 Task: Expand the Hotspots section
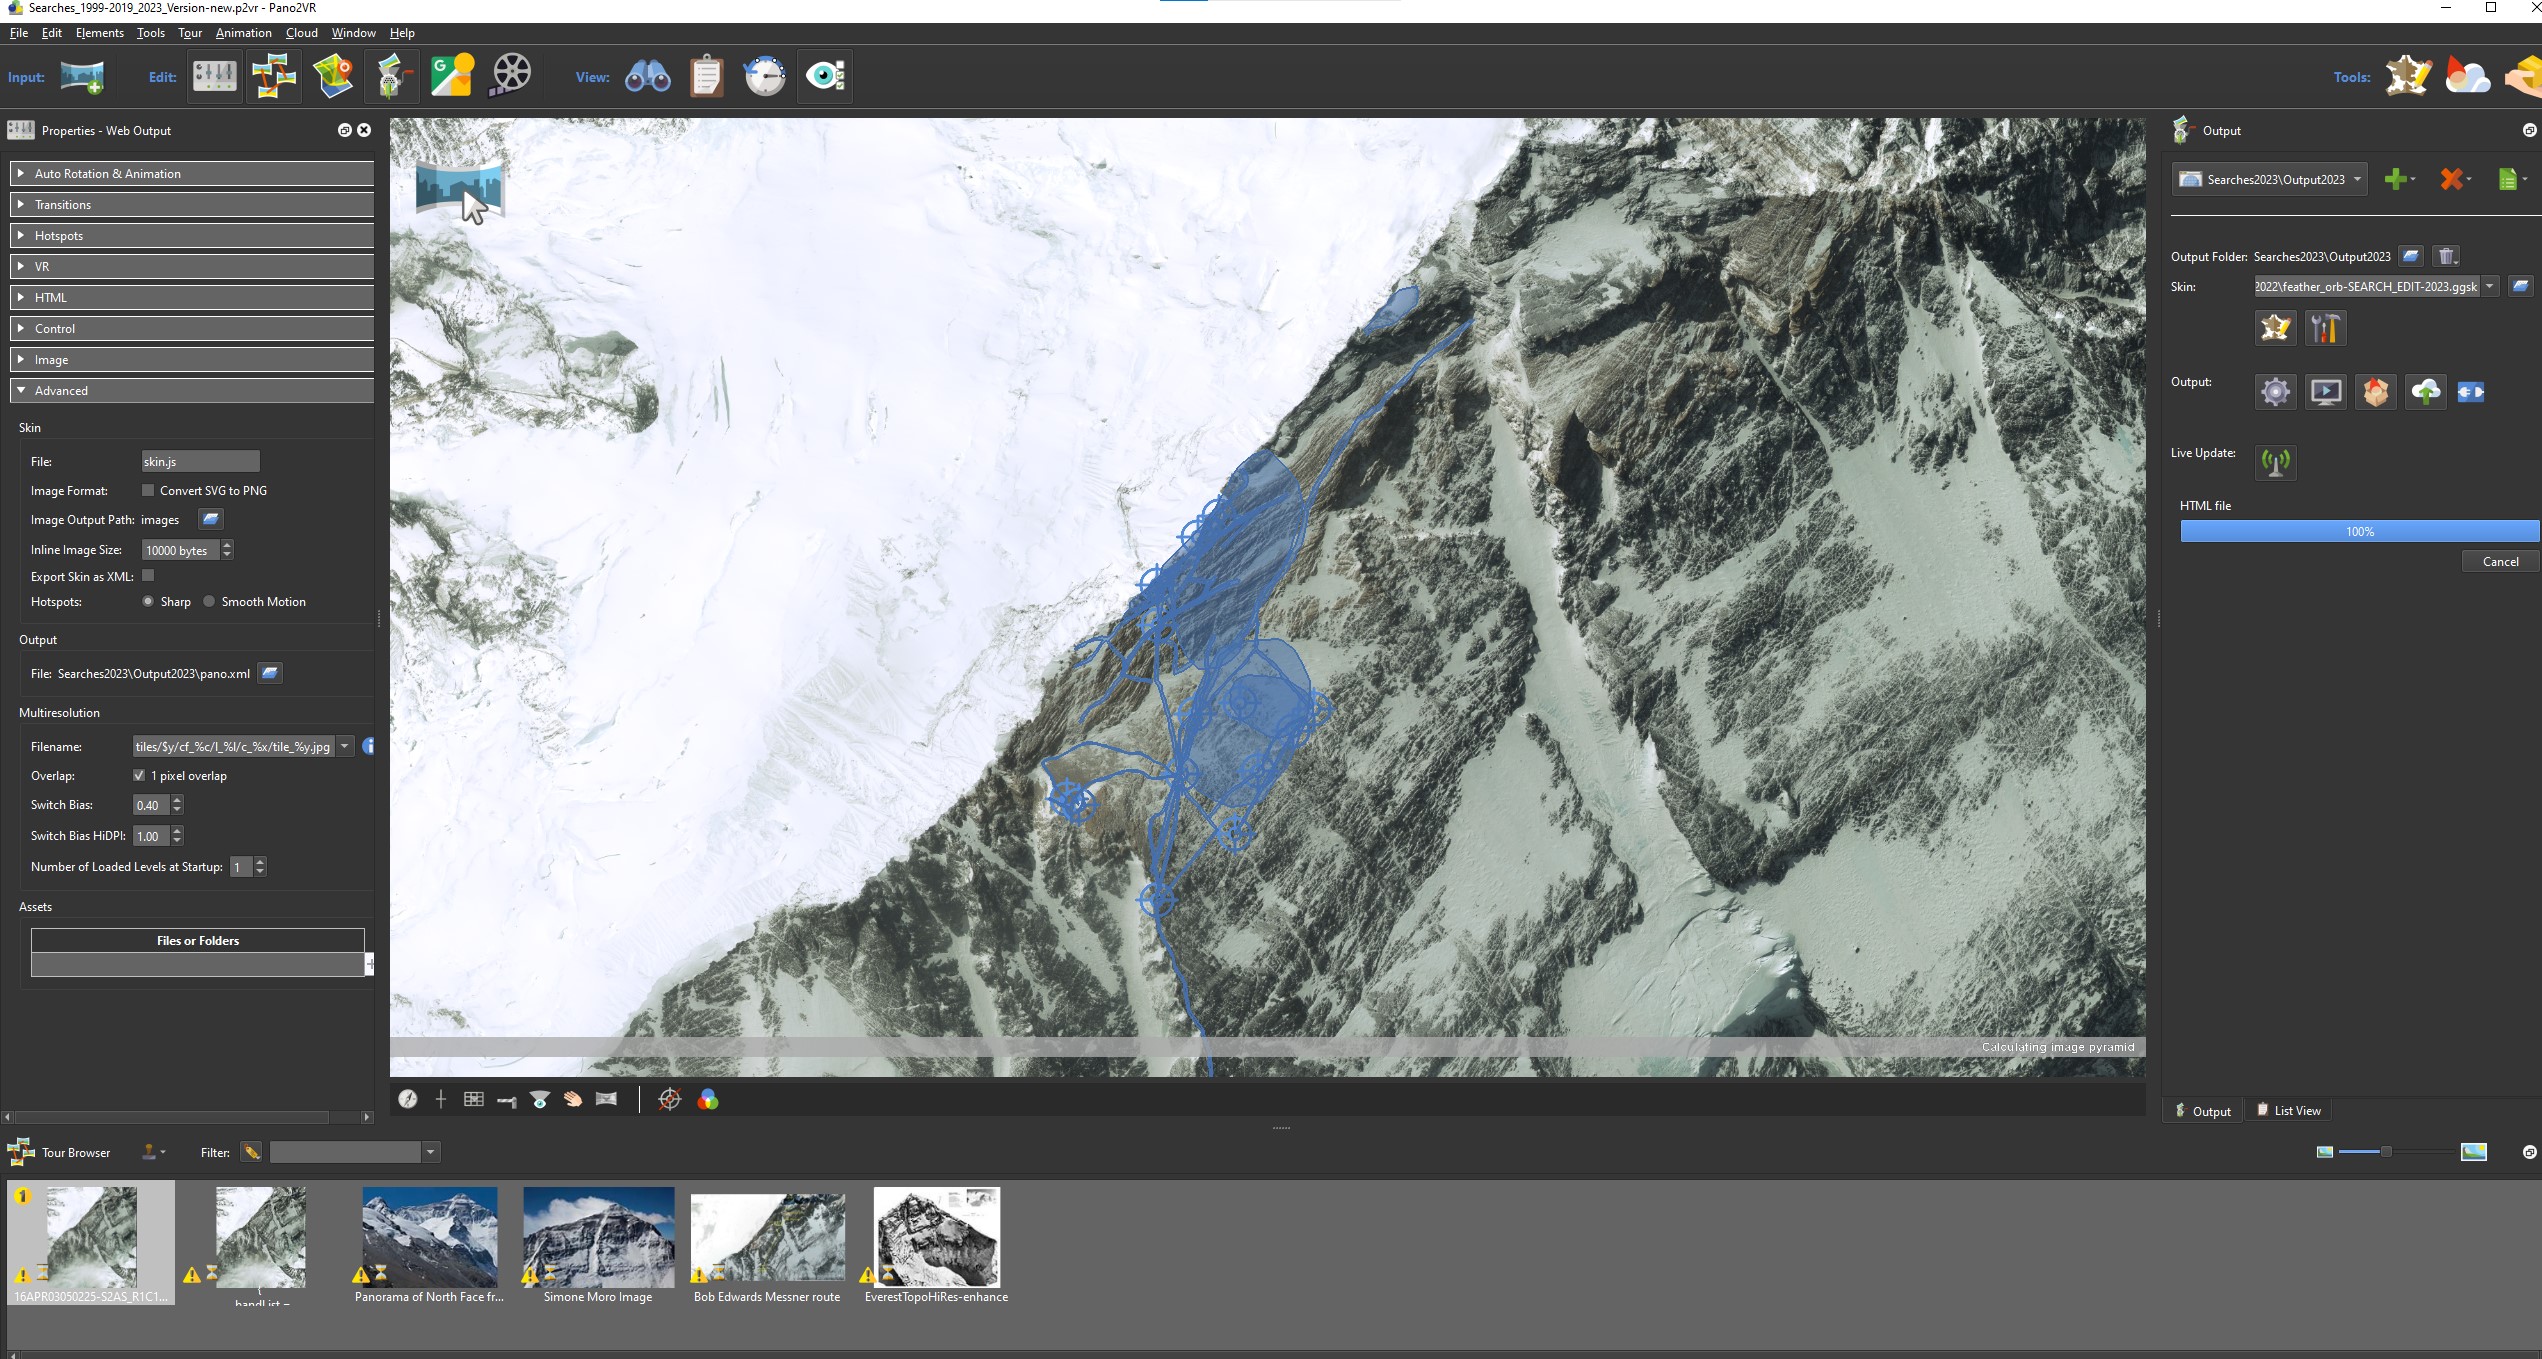[x=192, y=235]
